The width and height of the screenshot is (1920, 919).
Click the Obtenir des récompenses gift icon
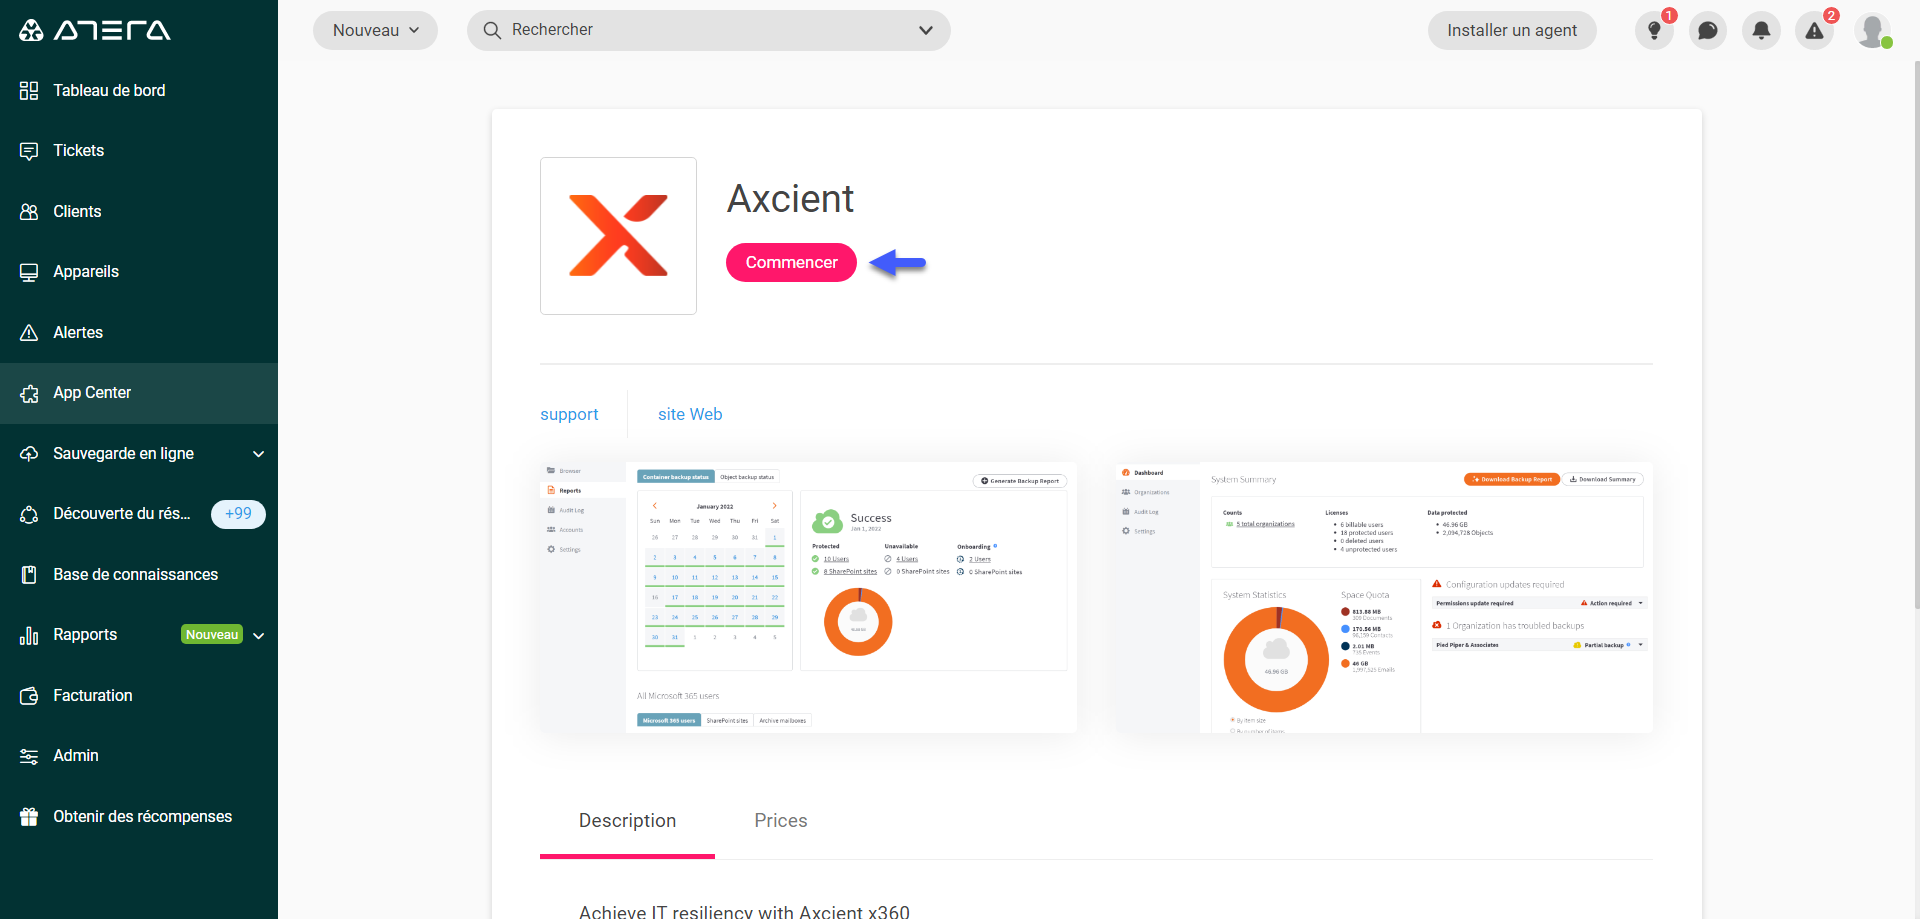point(29,817)
